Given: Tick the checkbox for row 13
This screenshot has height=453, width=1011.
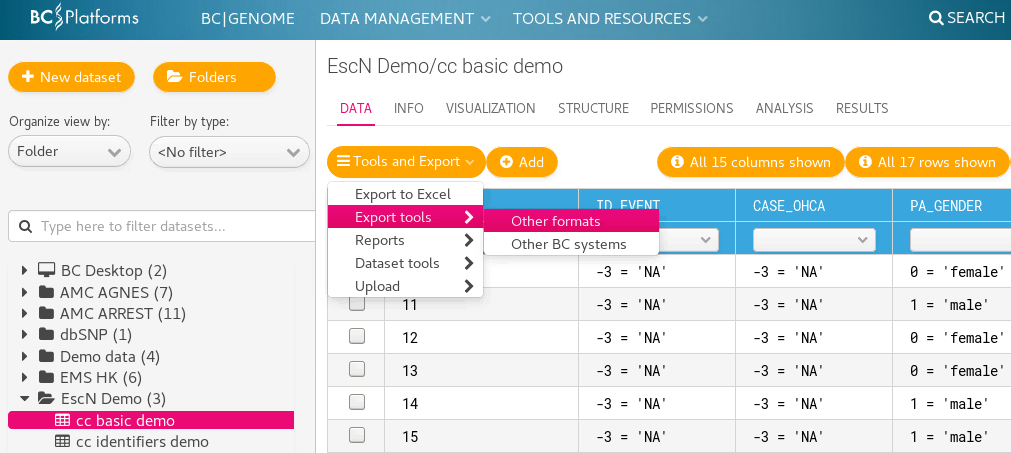Looking at the screenshot, I should click(357, 369).
